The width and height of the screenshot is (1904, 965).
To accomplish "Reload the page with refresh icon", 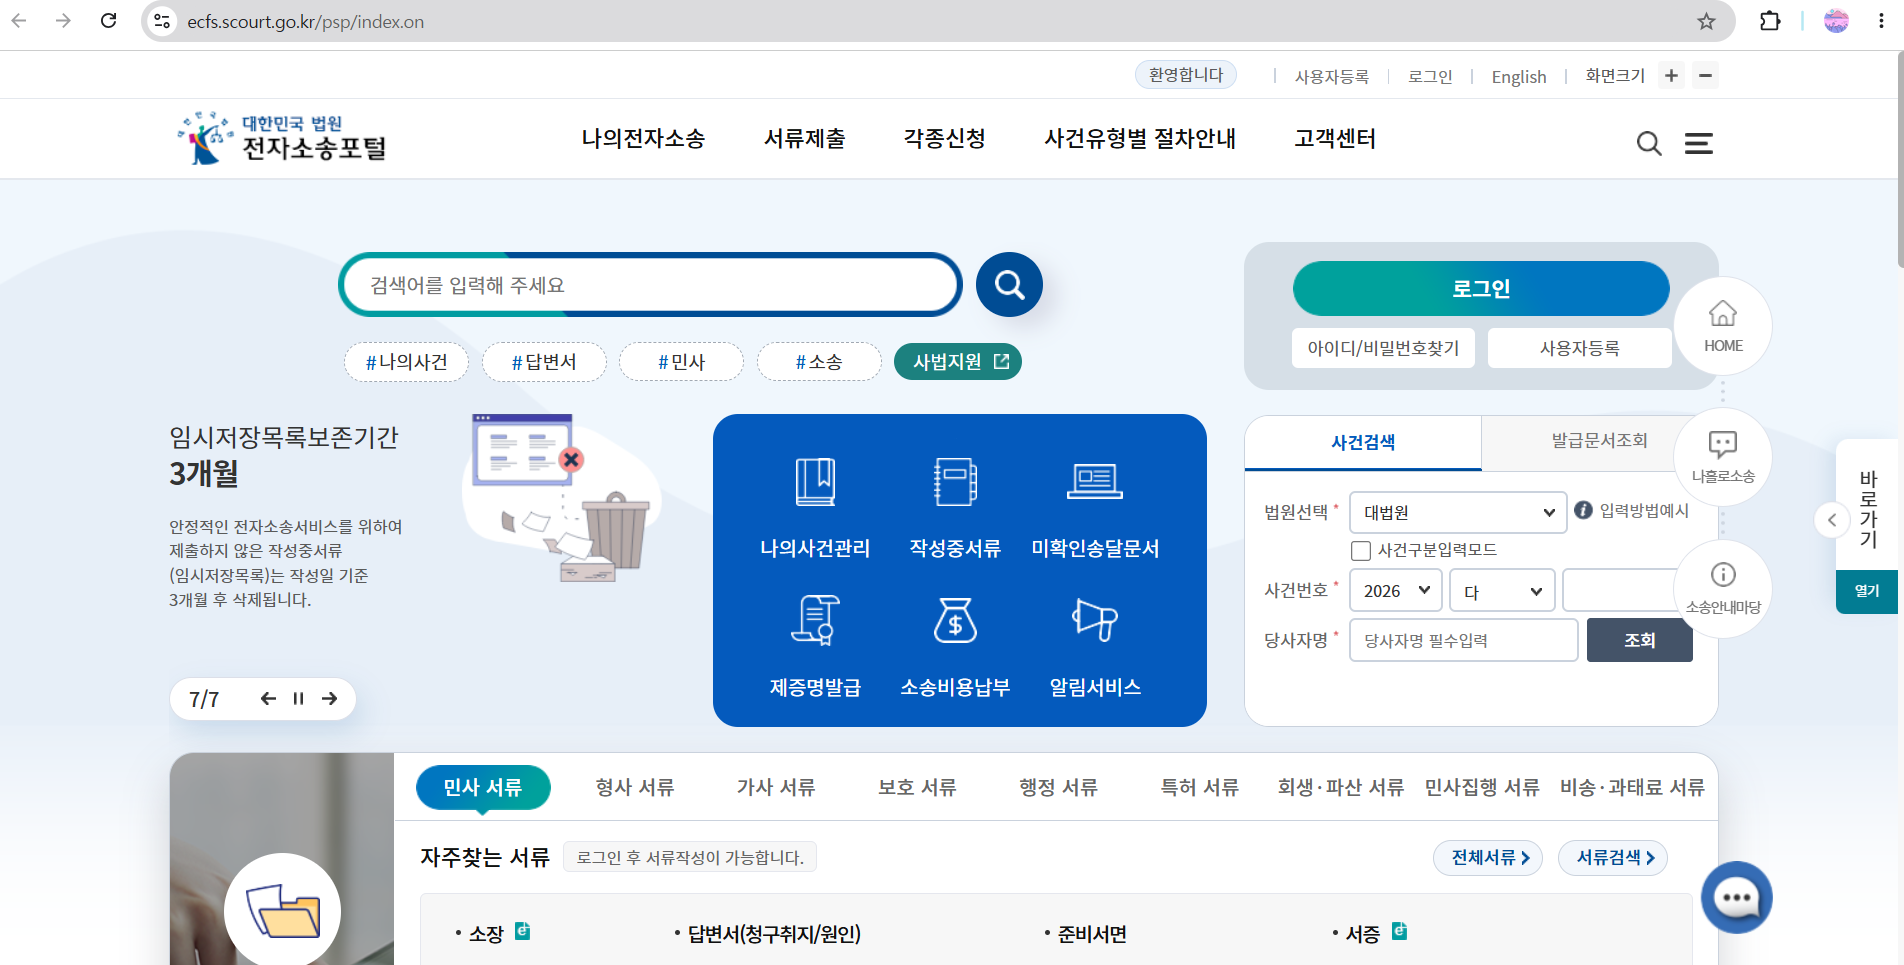I will 109,21.
